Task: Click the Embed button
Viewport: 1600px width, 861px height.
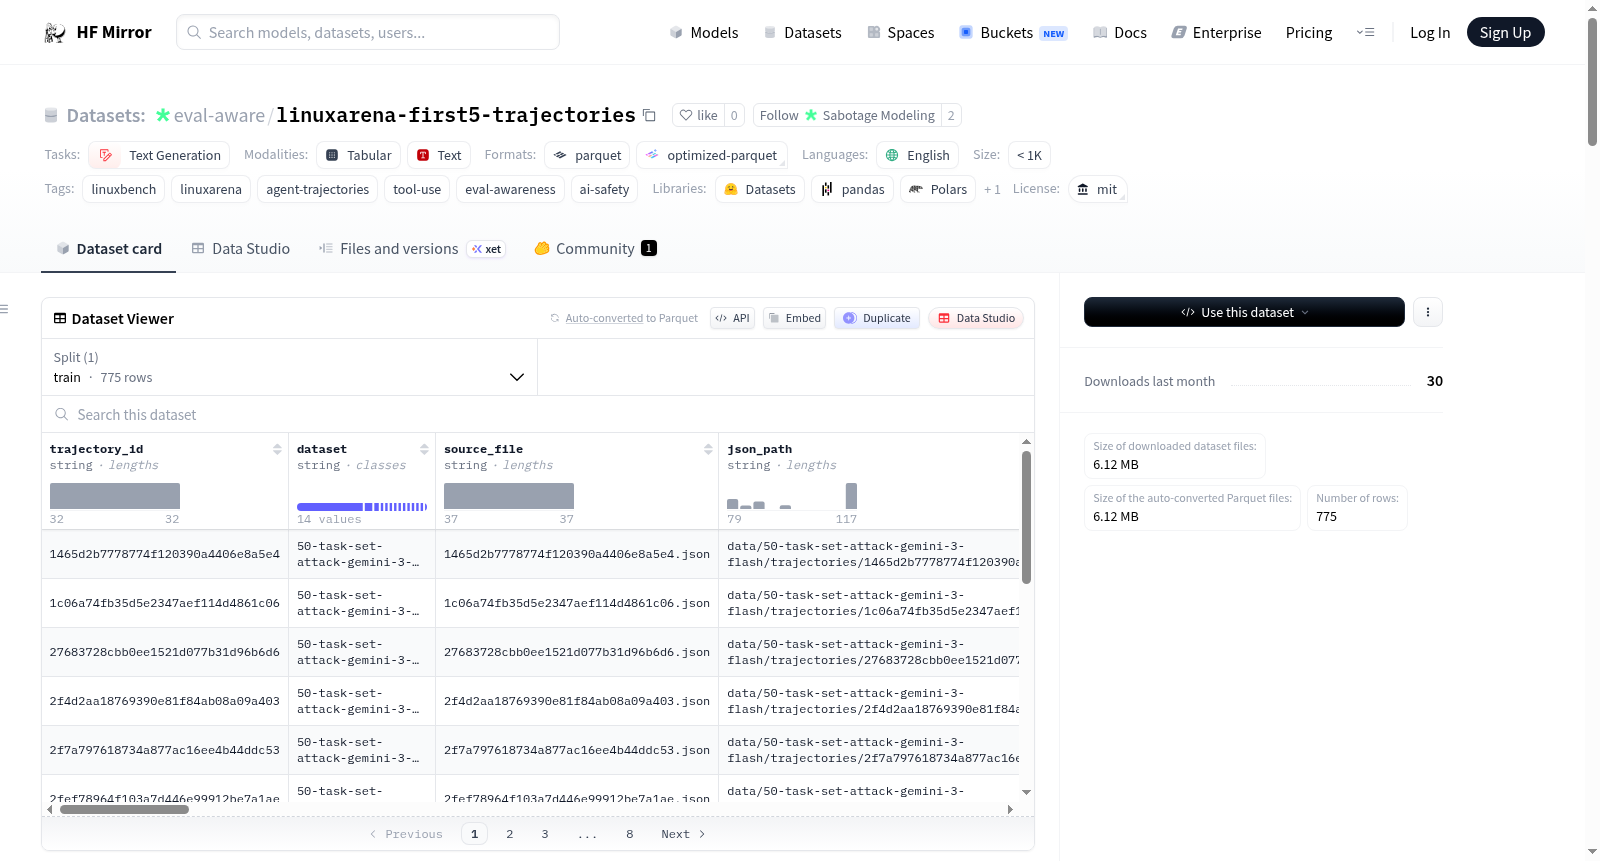Action: (794, 318)
